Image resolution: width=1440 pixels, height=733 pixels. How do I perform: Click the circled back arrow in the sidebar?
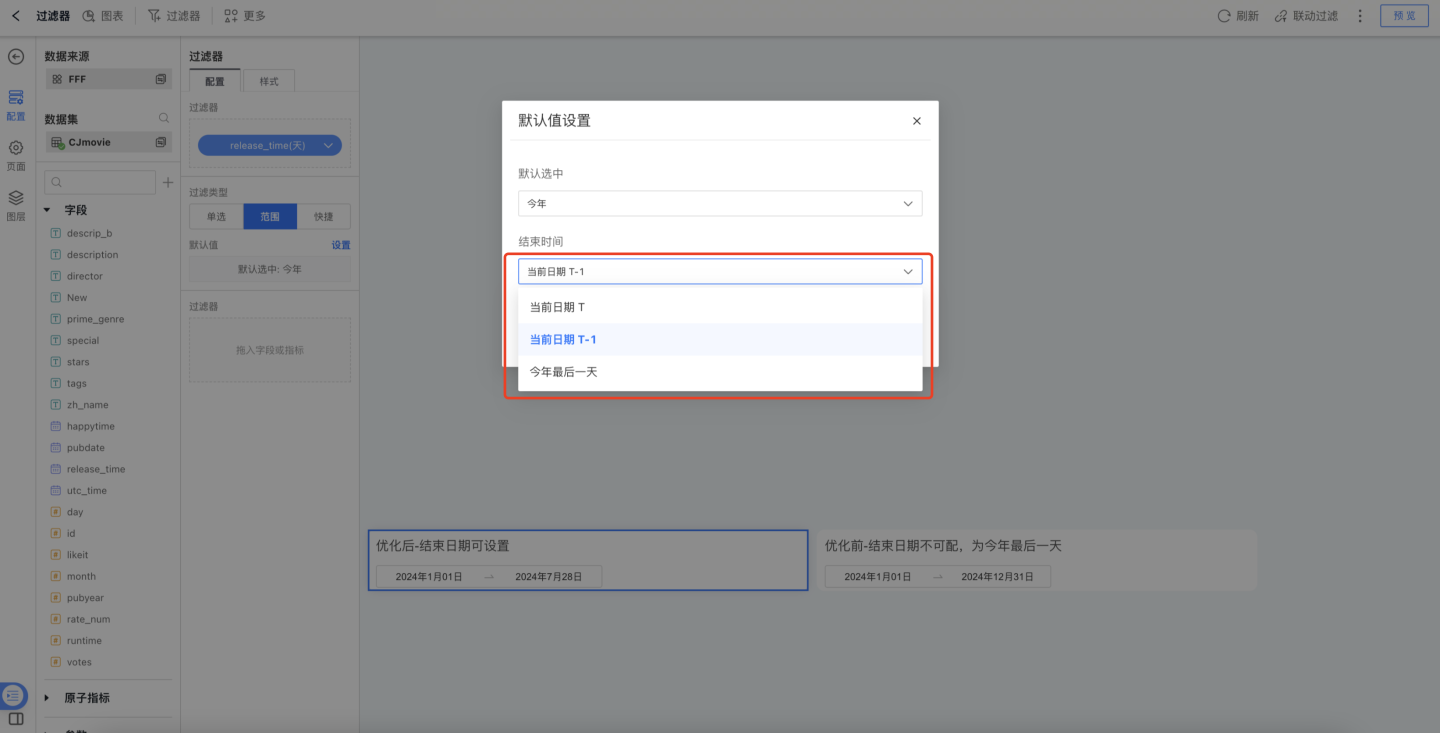point(16,57)
